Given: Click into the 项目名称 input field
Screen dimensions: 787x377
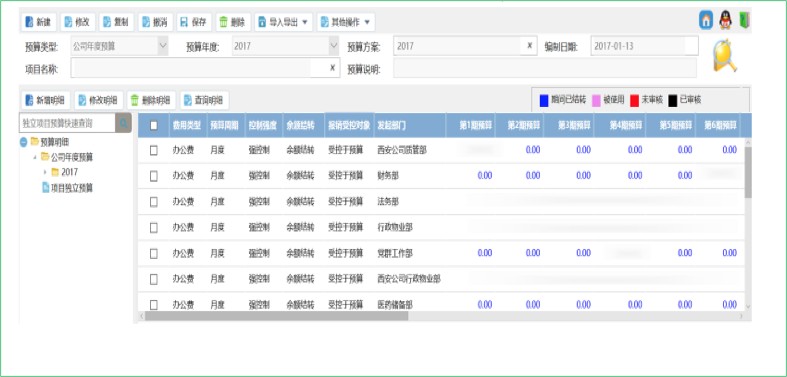Looking at the screenshot, I should click(205, 68).
